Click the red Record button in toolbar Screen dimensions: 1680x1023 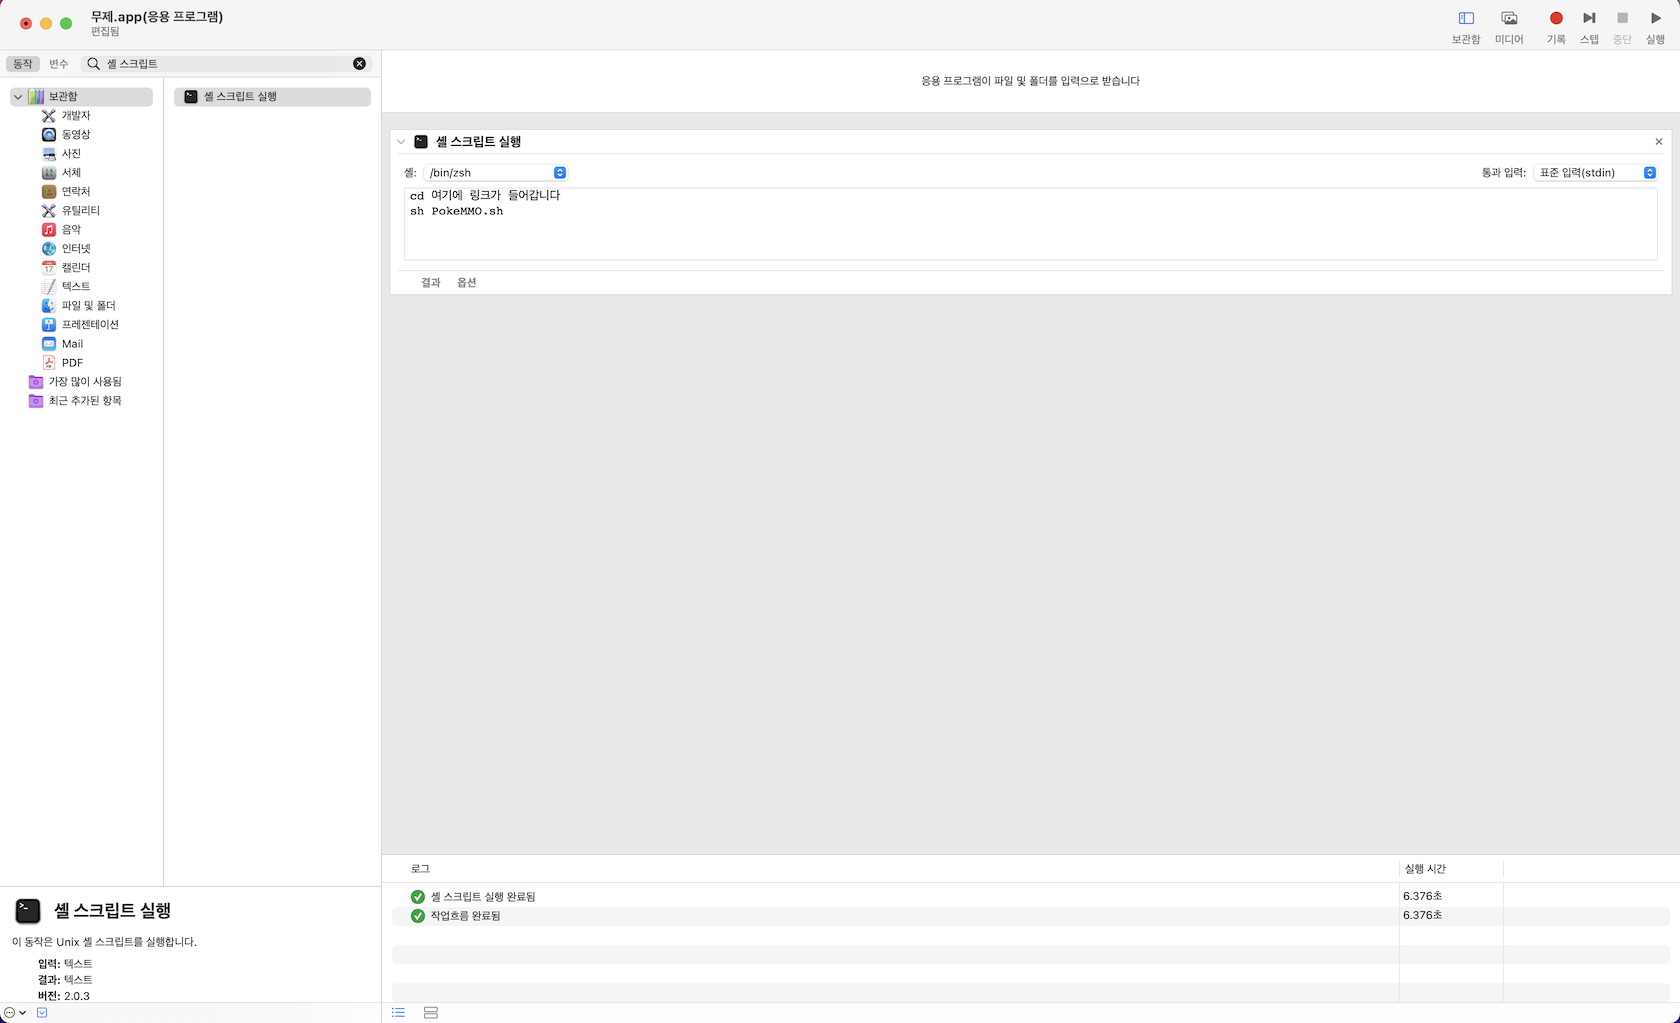tap(1555, 19)
